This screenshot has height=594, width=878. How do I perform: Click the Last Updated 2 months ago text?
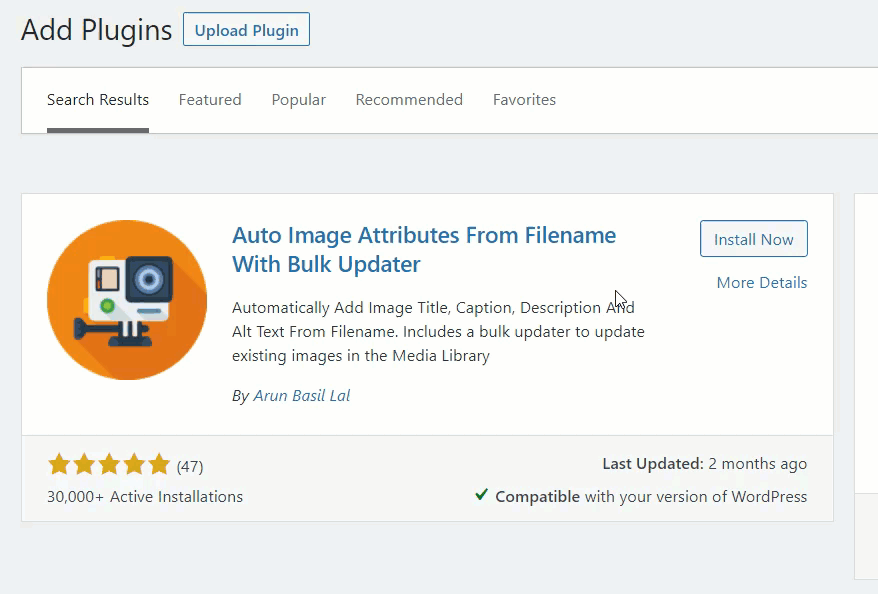pos(704,464)
